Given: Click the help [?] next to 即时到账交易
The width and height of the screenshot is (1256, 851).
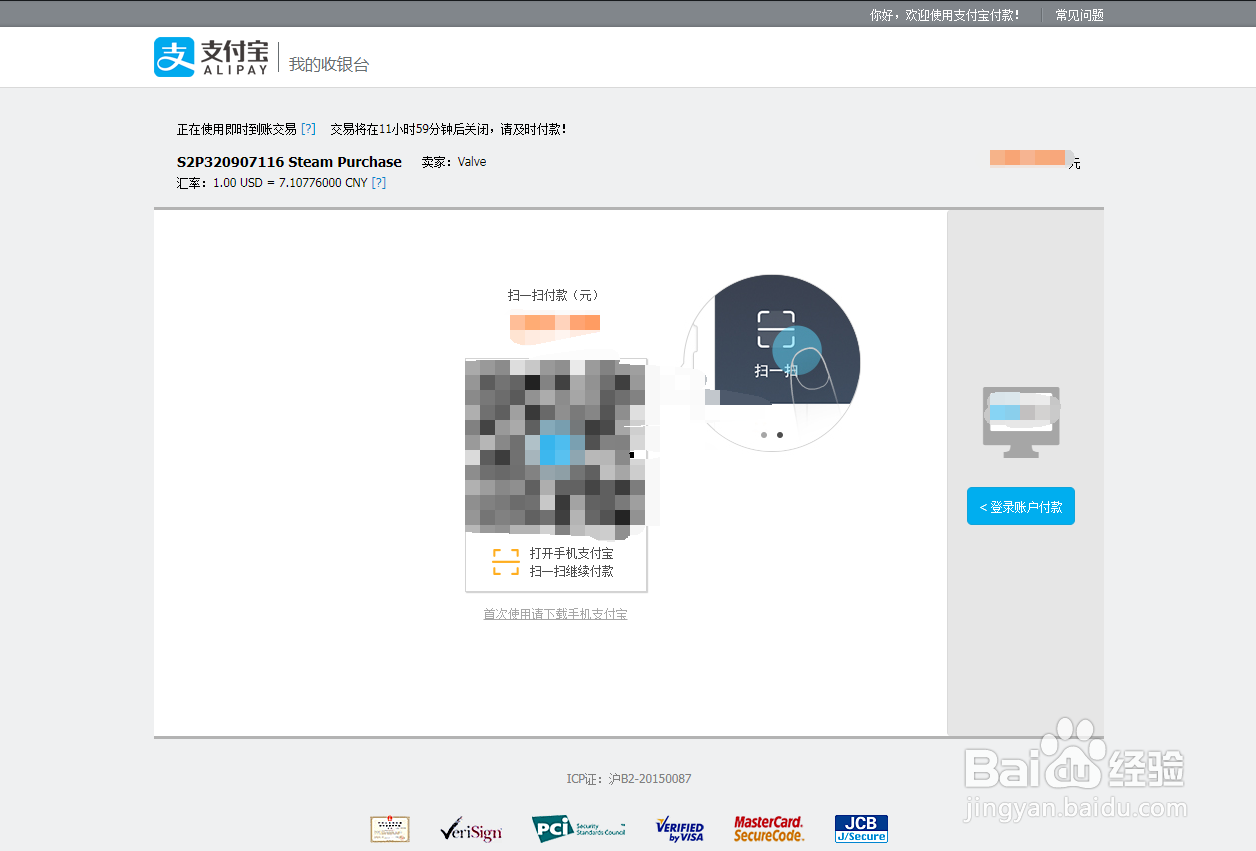Looking at the screenshot, I should tap(308, 129).
